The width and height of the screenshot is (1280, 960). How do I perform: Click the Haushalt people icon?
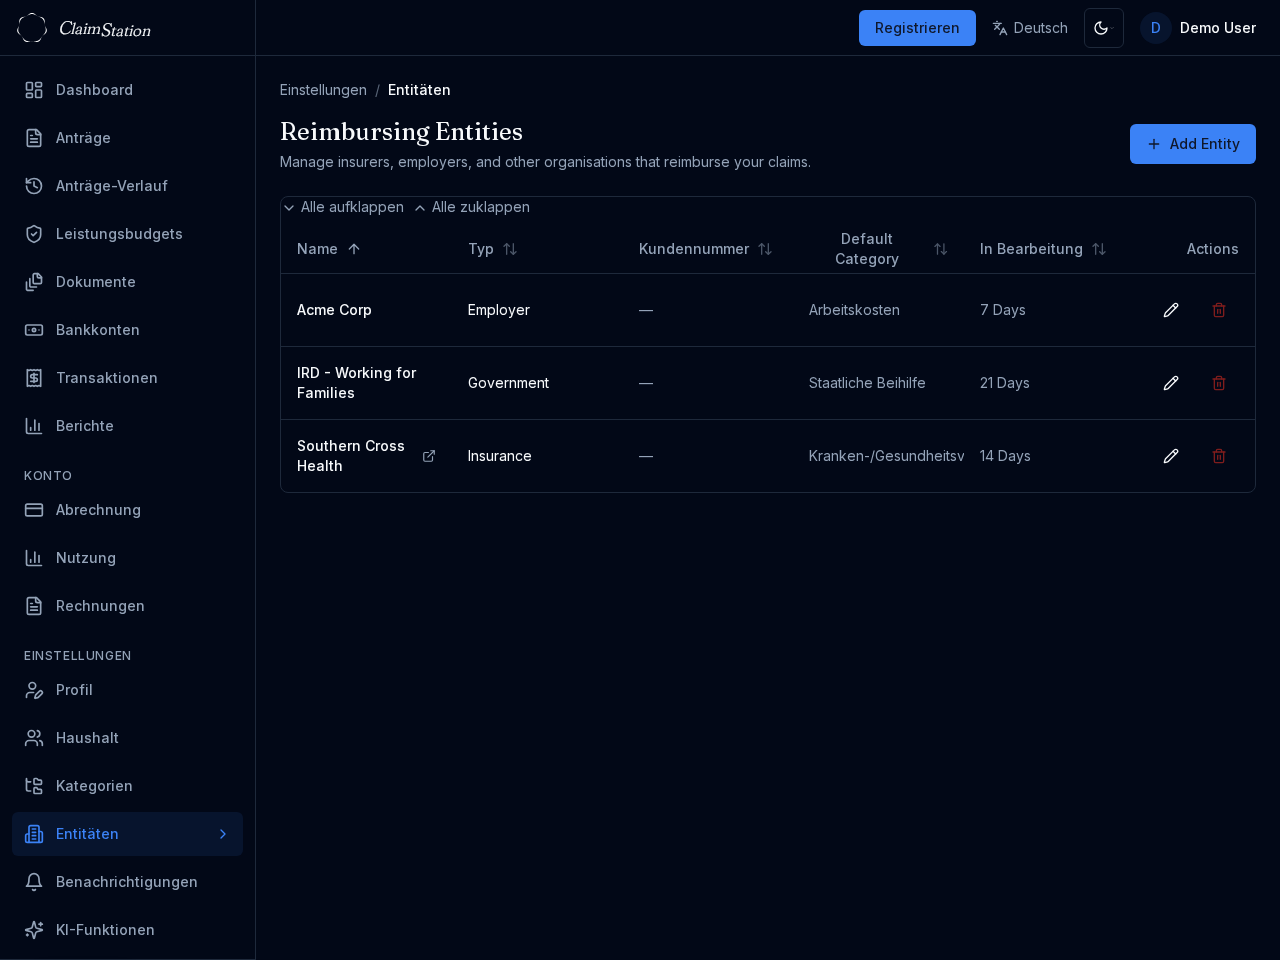[x=34, y=738]
